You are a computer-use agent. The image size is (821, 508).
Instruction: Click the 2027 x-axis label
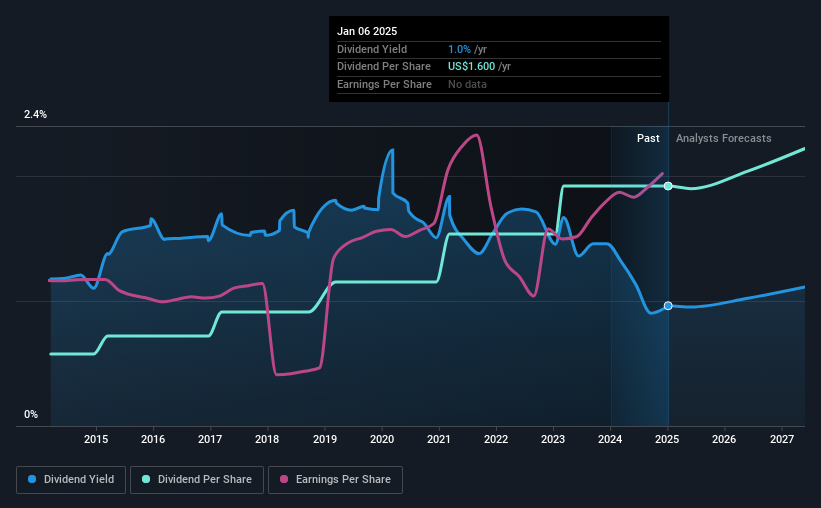point(782,439)
